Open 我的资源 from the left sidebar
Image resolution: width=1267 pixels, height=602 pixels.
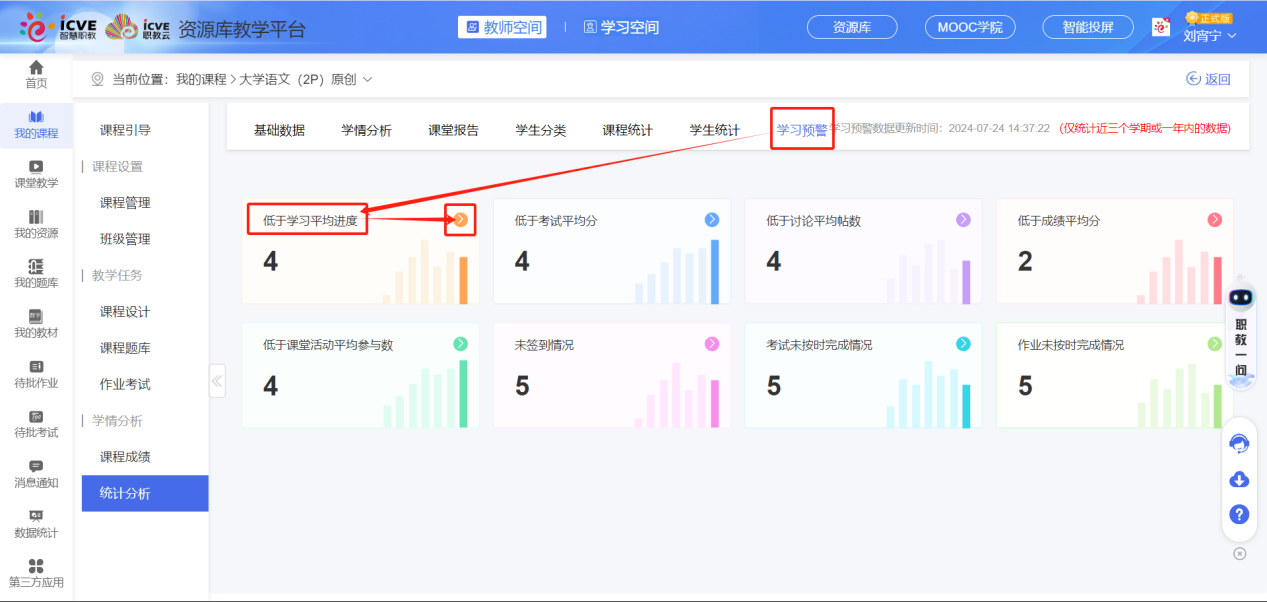(x=36, y=226)
